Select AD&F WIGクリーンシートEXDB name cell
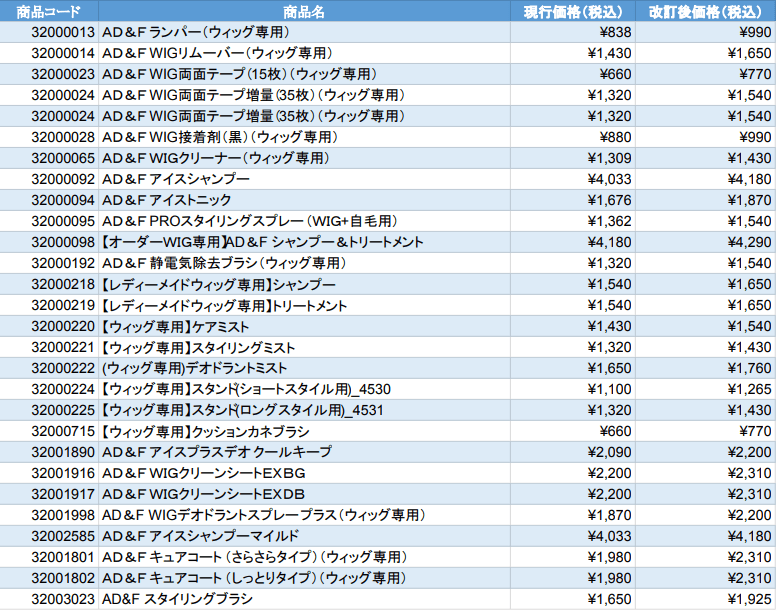Viewport: 777px width, 612px height. tap(304, 495)
